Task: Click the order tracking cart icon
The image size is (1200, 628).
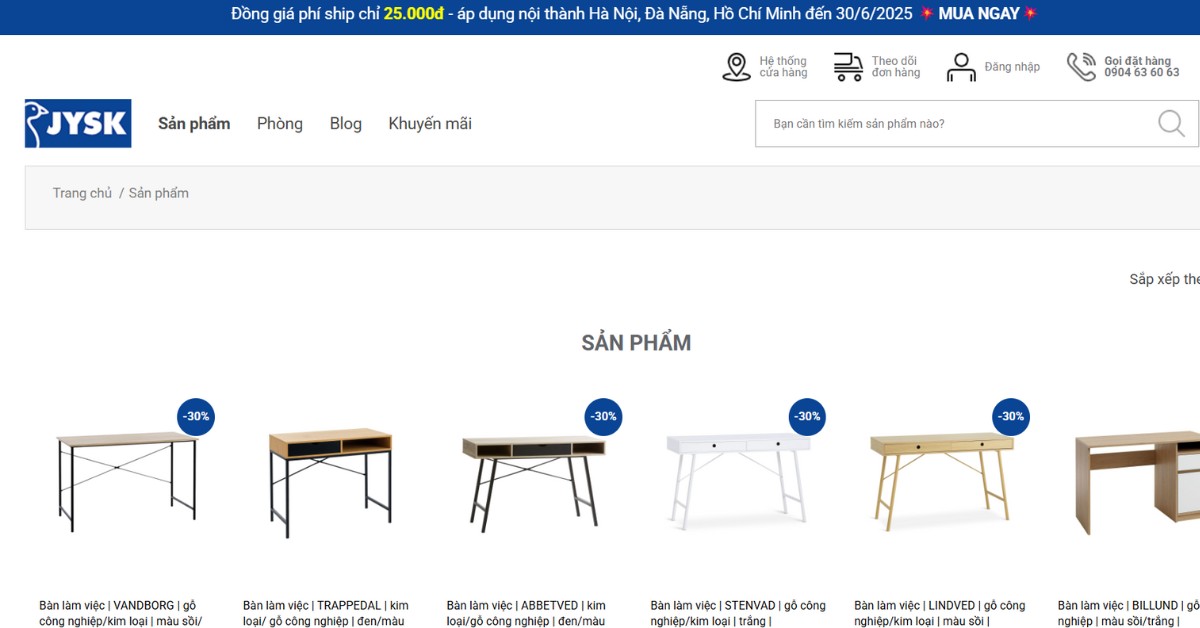Action: (x=848, y=67)
